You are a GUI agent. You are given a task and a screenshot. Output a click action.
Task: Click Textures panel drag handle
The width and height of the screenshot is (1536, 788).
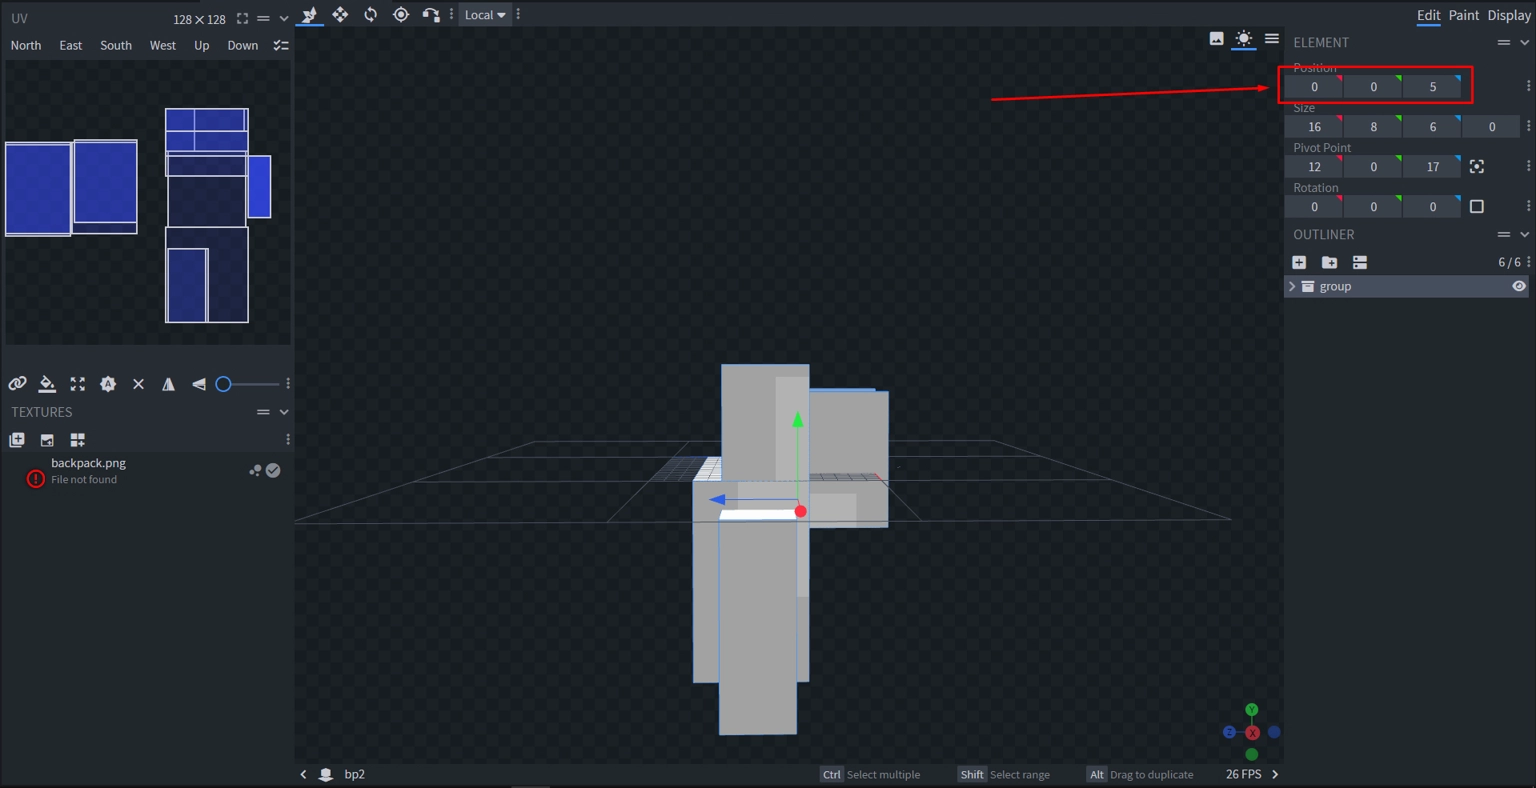[x=263, y=412]
